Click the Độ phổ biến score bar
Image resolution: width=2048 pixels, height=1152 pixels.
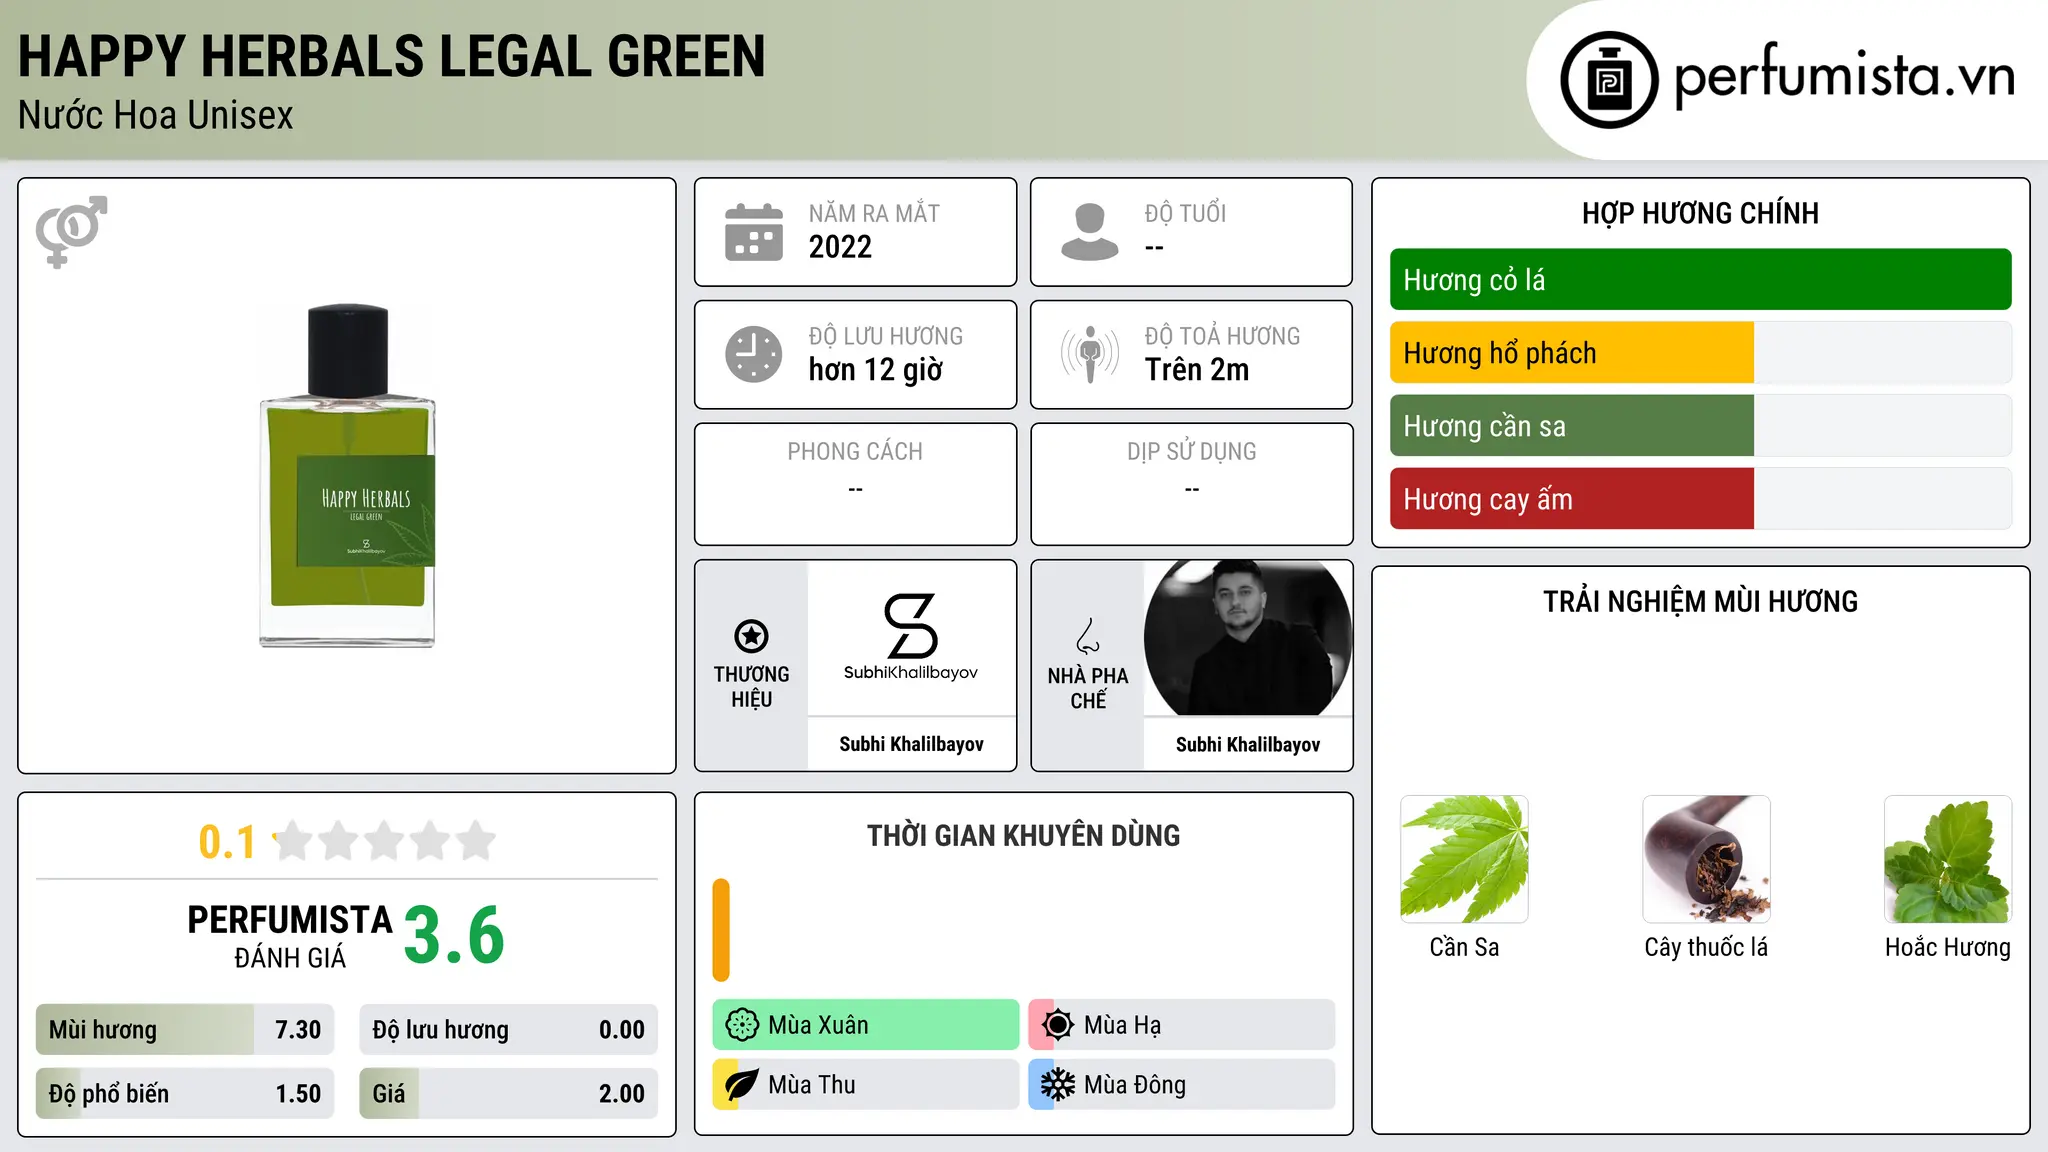185,1094
